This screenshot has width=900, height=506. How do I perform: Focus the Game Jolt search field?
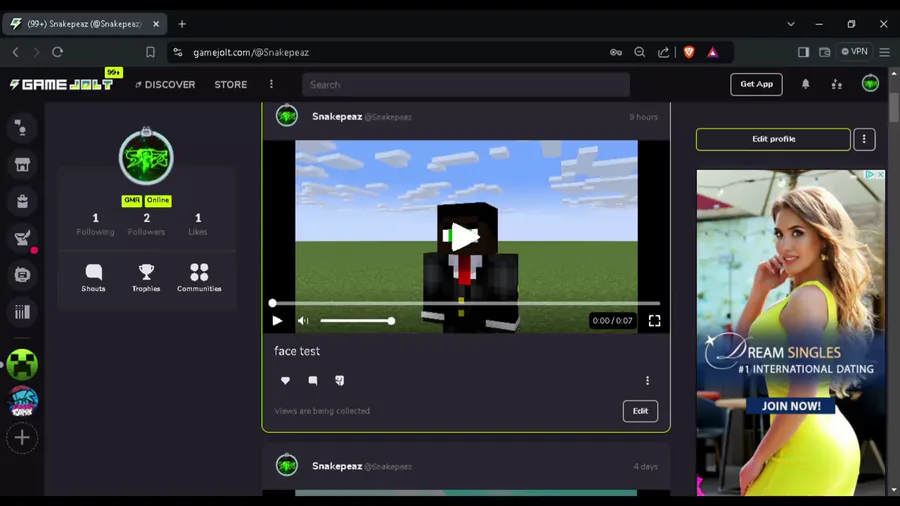click(x=466, y=84)
